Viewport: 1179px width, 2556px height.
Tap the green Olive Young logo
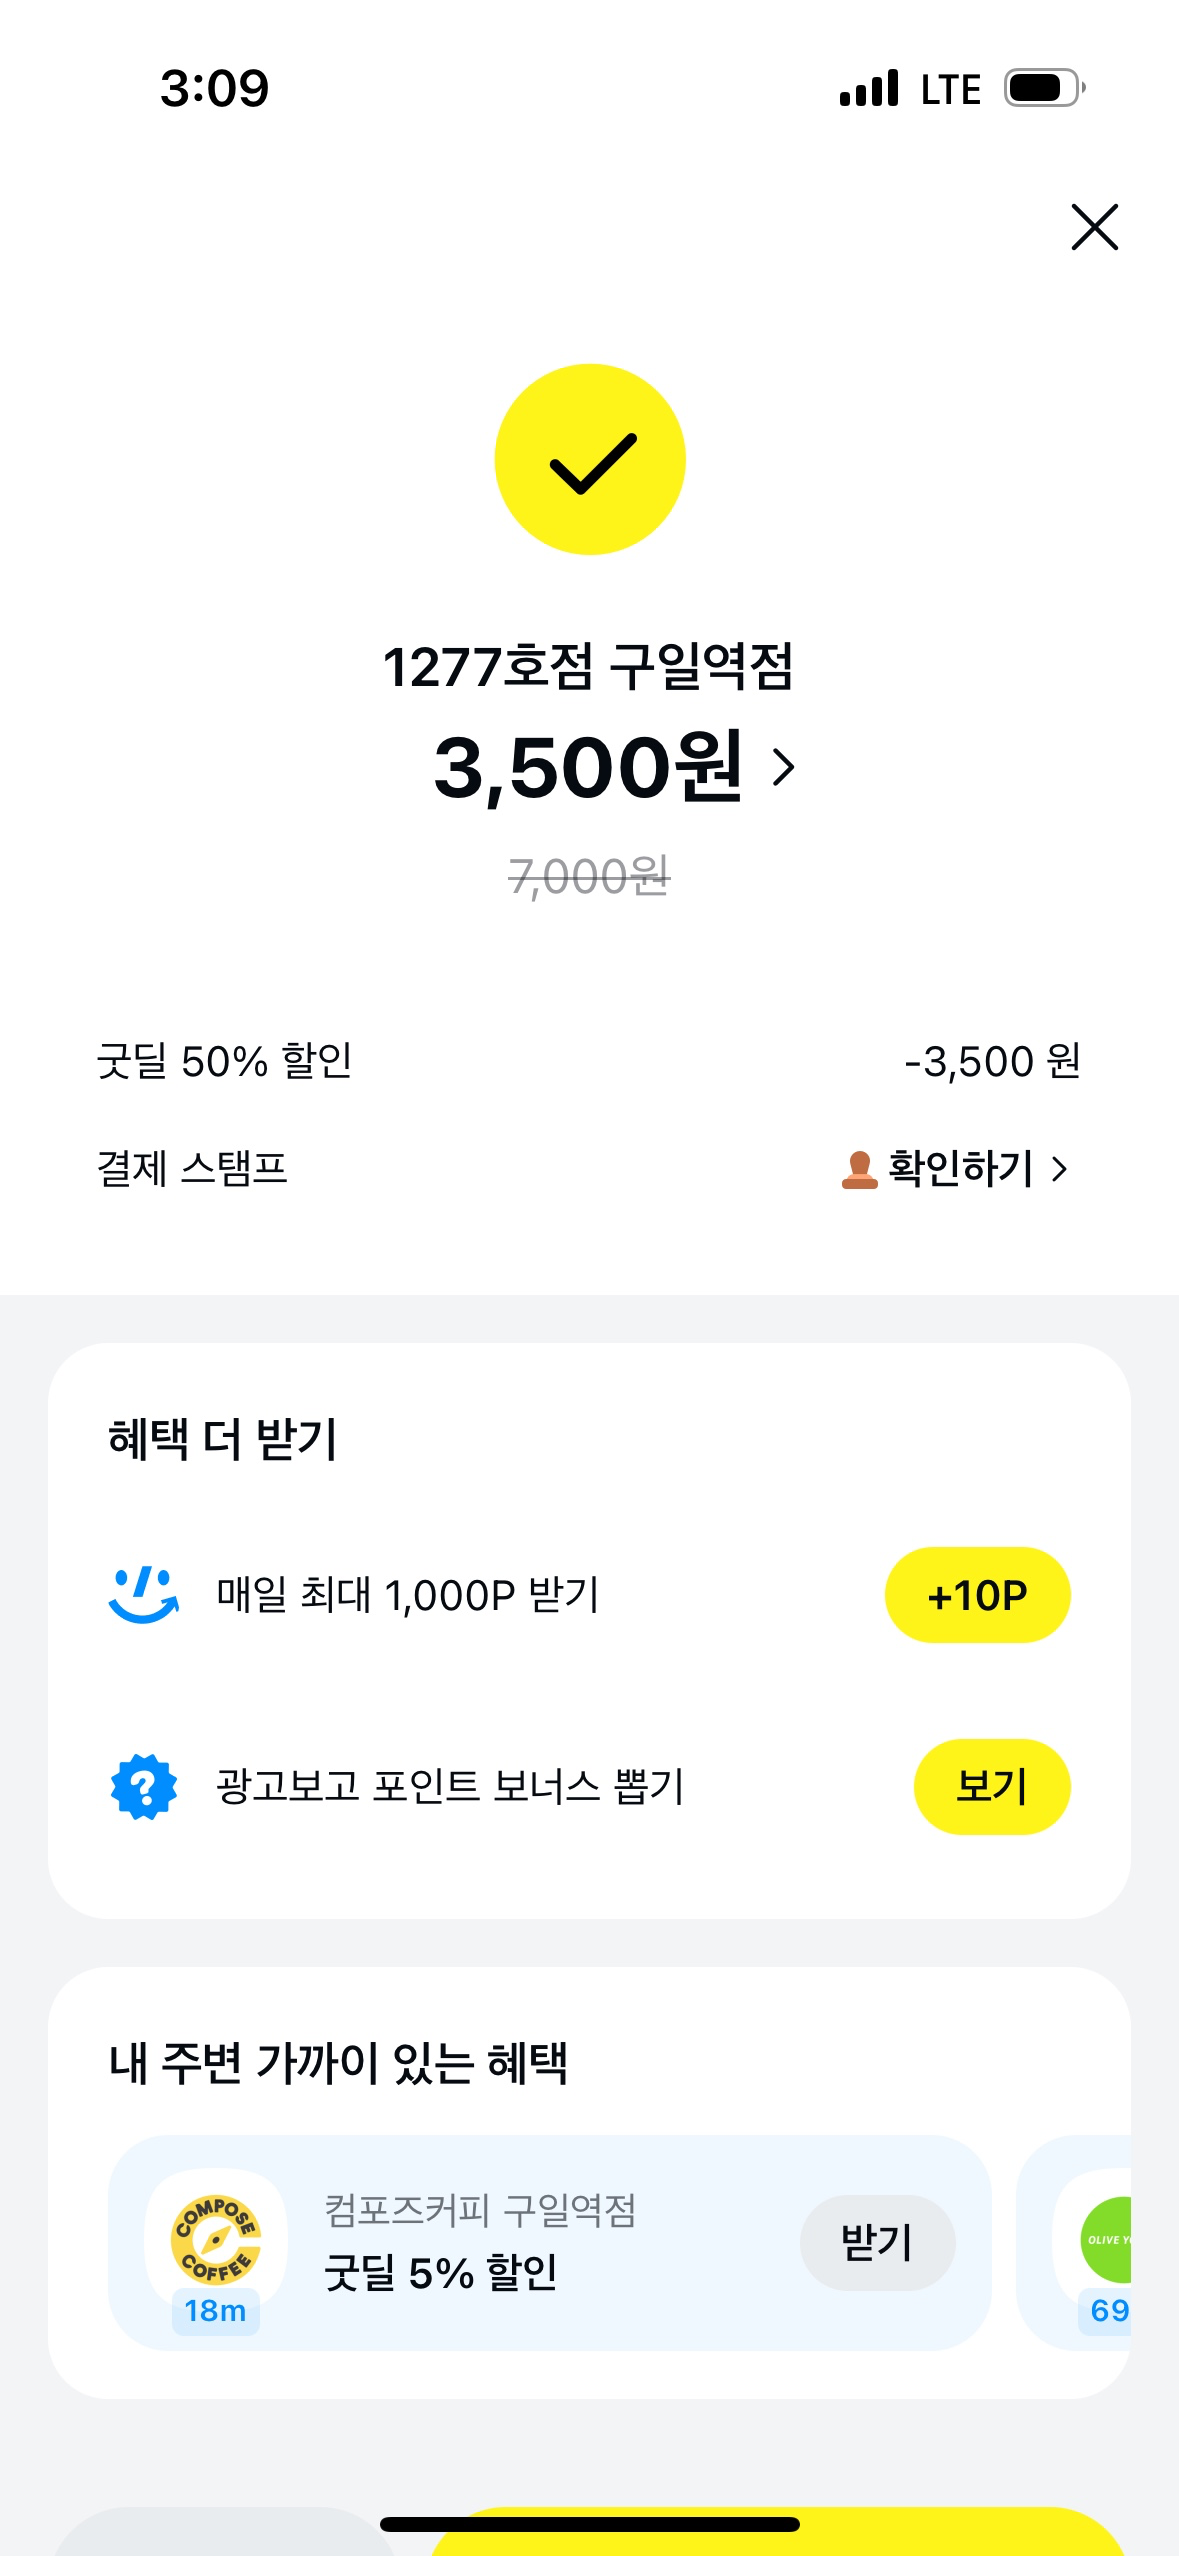(1107, 2240)
